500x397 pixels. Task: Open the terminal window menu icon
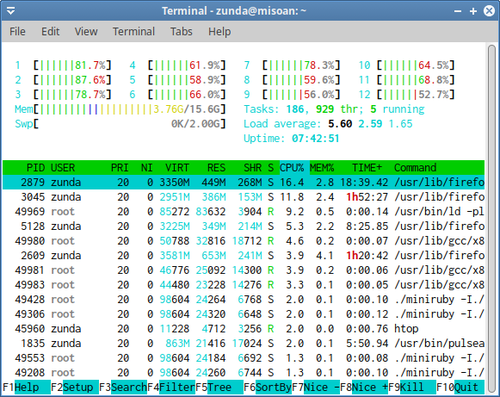pyautogui.click(x=11, y=11)
